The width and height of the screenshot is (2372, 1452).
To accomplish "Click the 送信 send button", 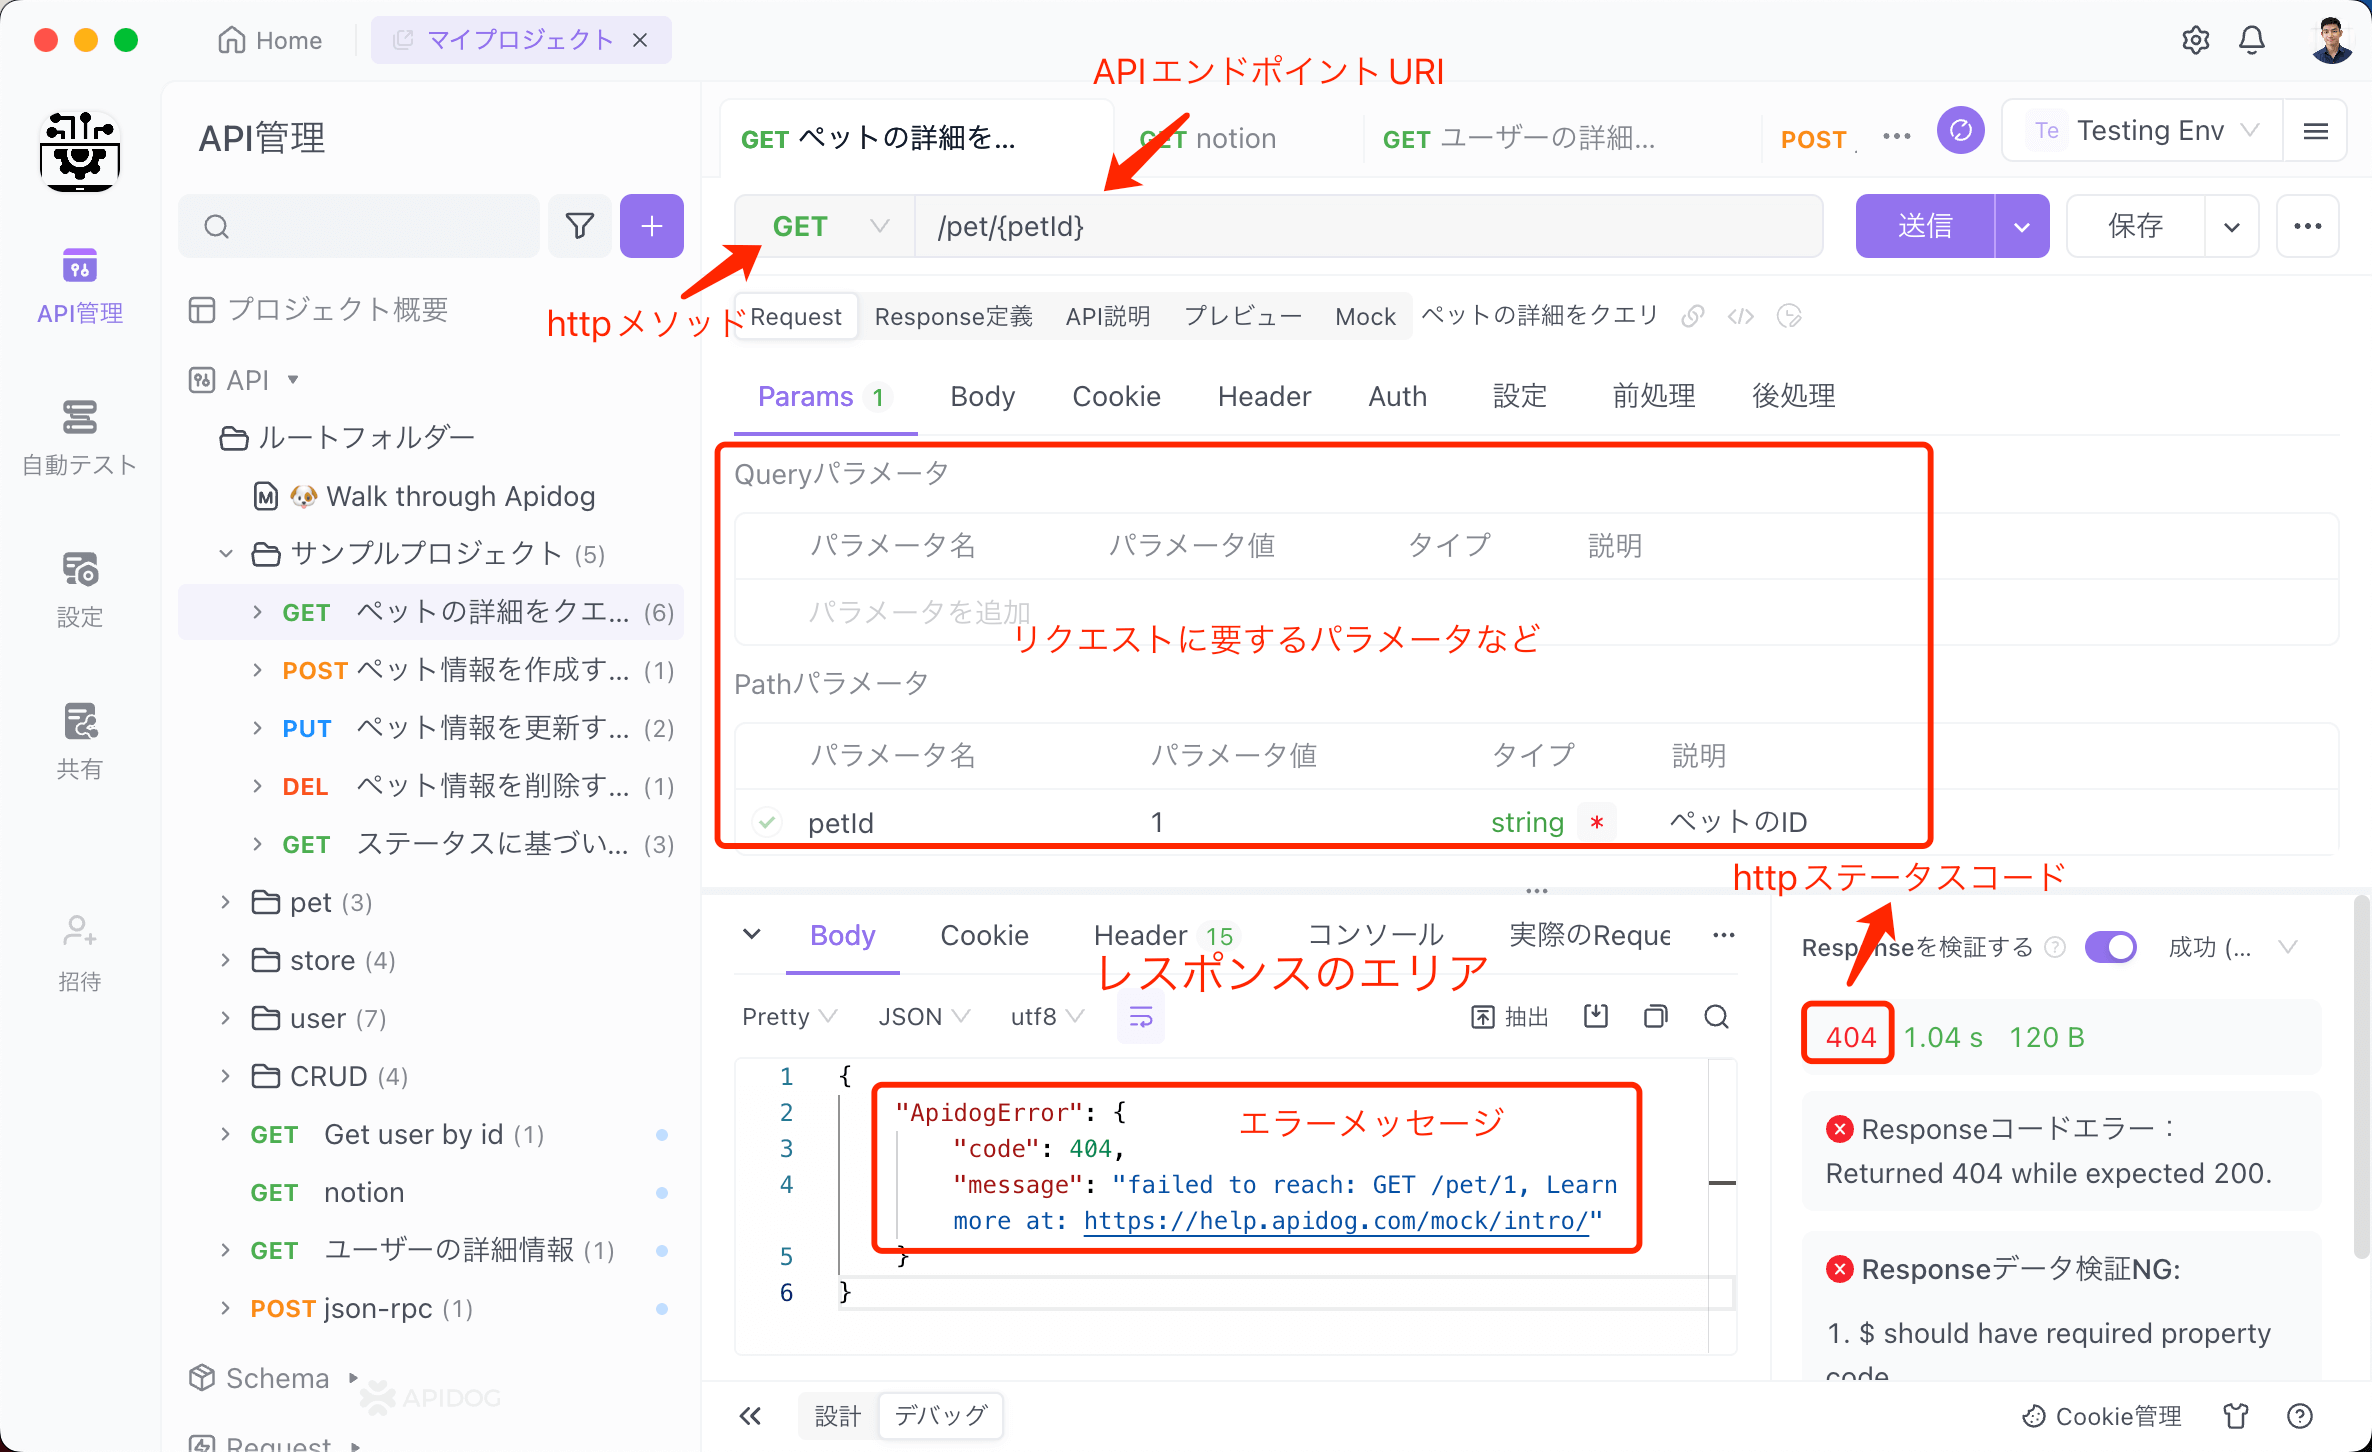I will tap(1924, 226).
